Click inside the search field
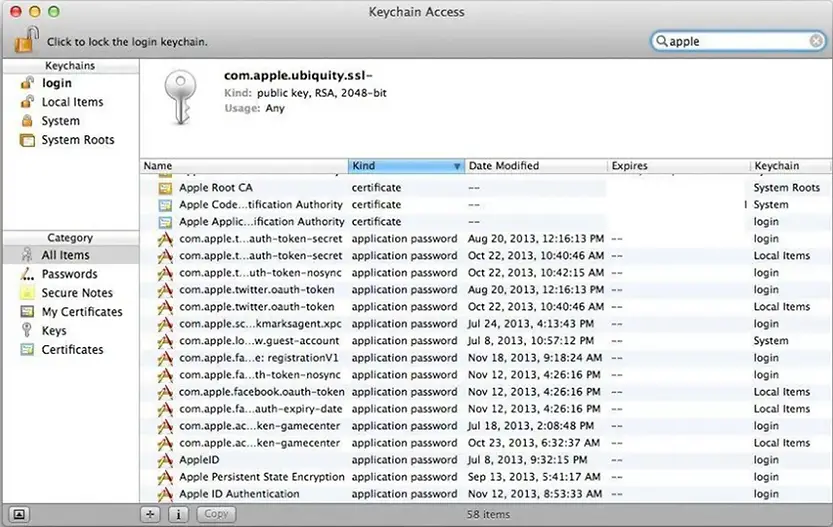 (x=738, y=41)
